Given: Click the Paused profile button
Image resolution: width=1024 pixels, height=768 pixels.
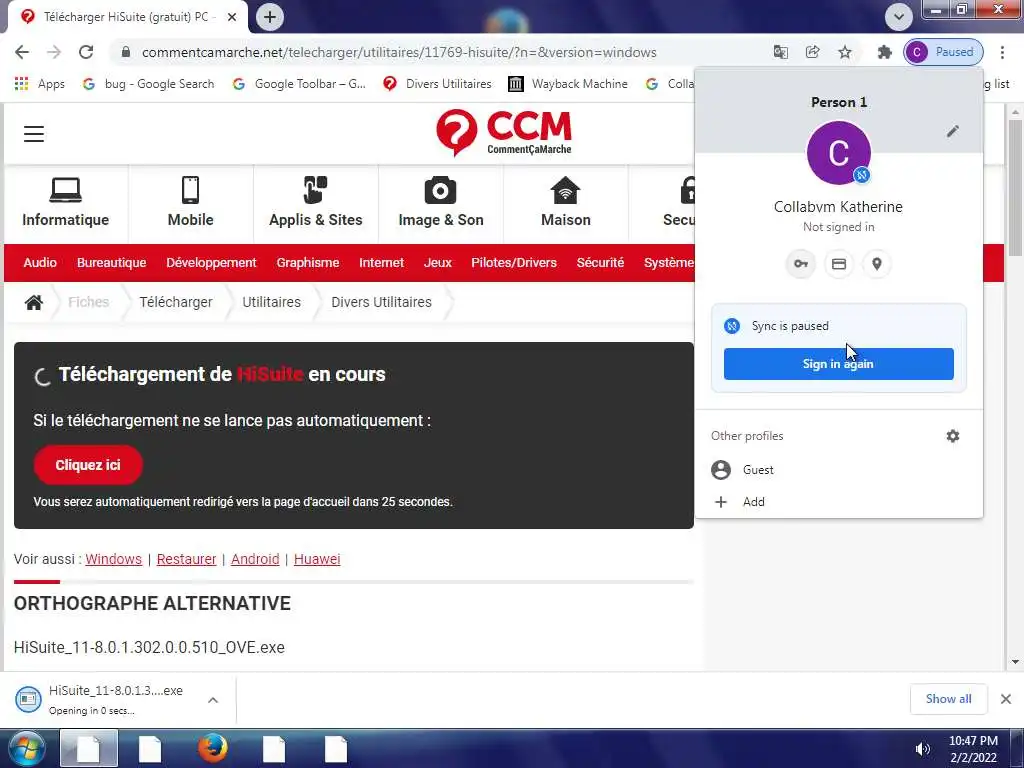Looking at the screenshot, I should tap(943, 52).
